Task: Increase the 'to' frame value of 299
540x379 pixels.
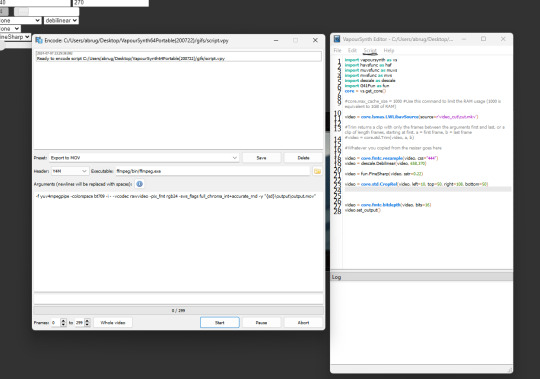Action: [x=87, y=320]
